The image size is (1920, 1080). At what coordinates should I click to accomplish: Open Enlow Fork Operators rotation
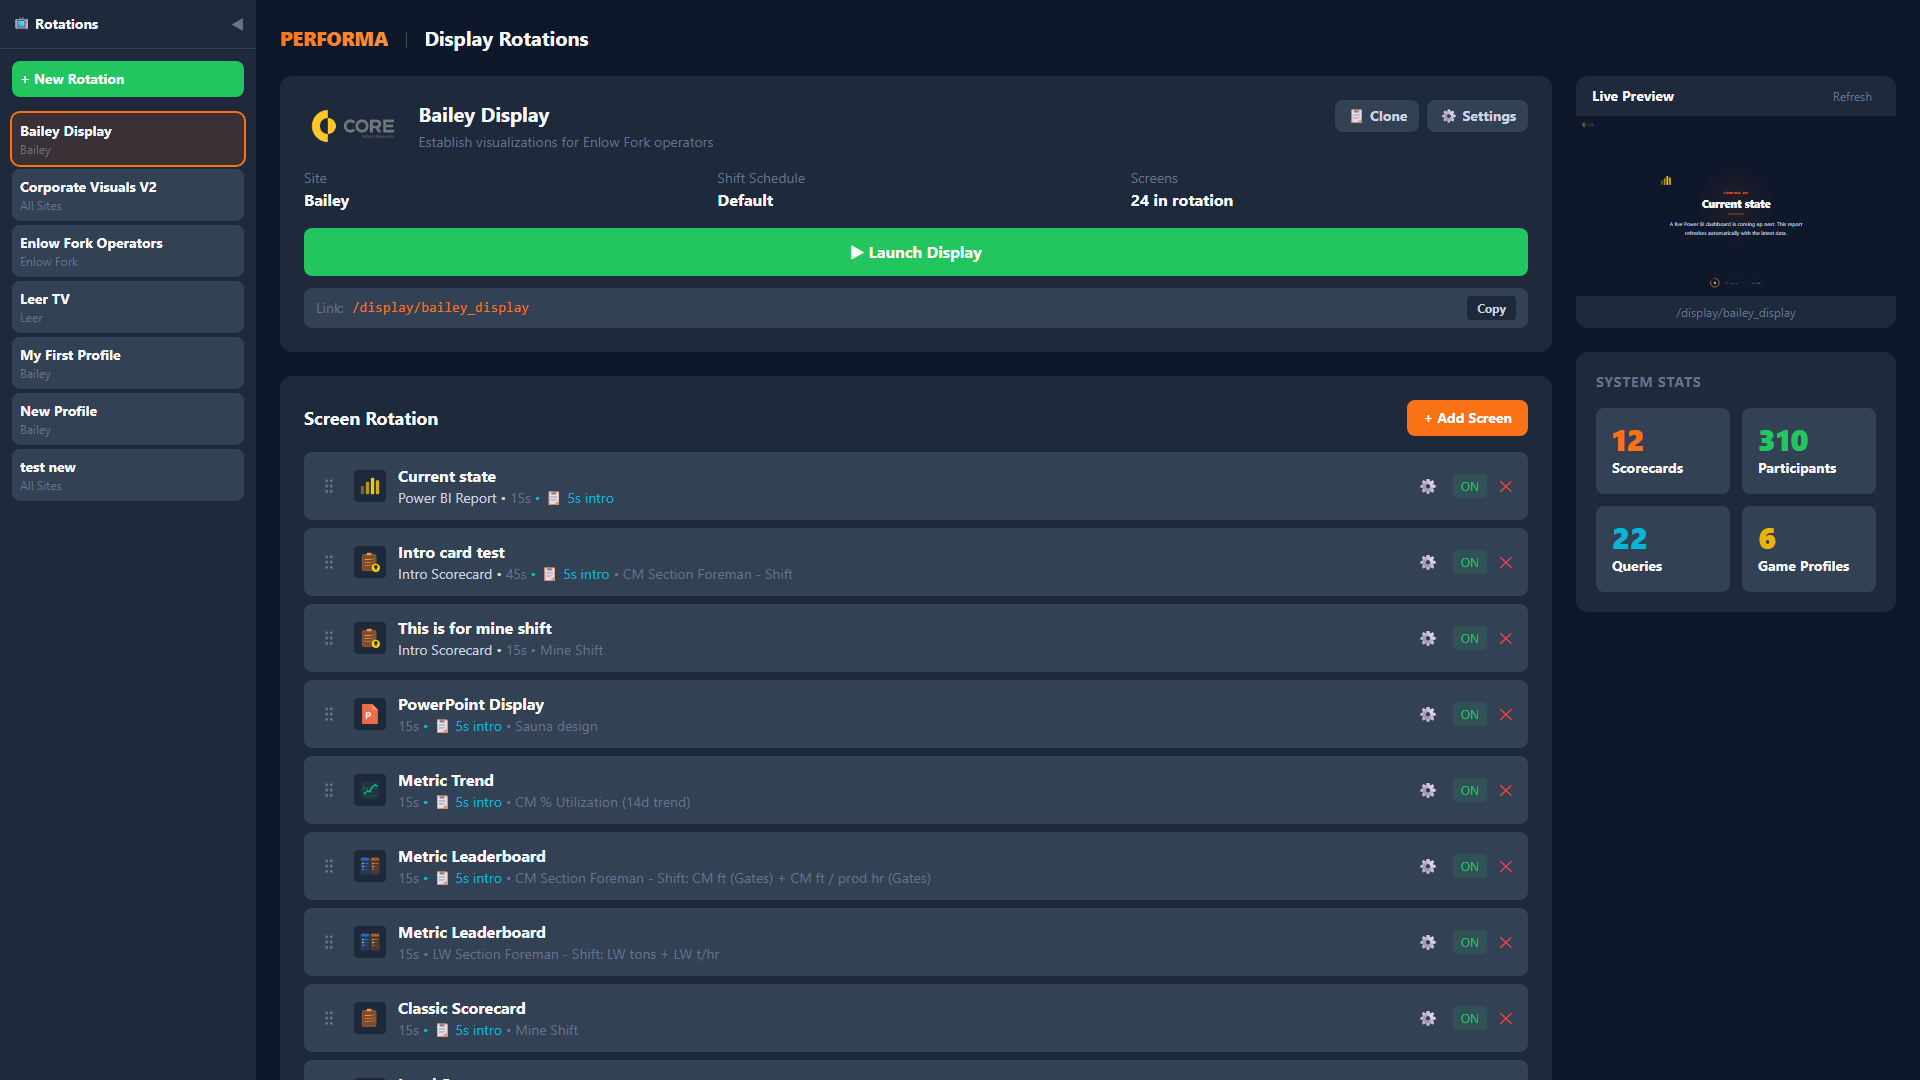pos(128,251)
